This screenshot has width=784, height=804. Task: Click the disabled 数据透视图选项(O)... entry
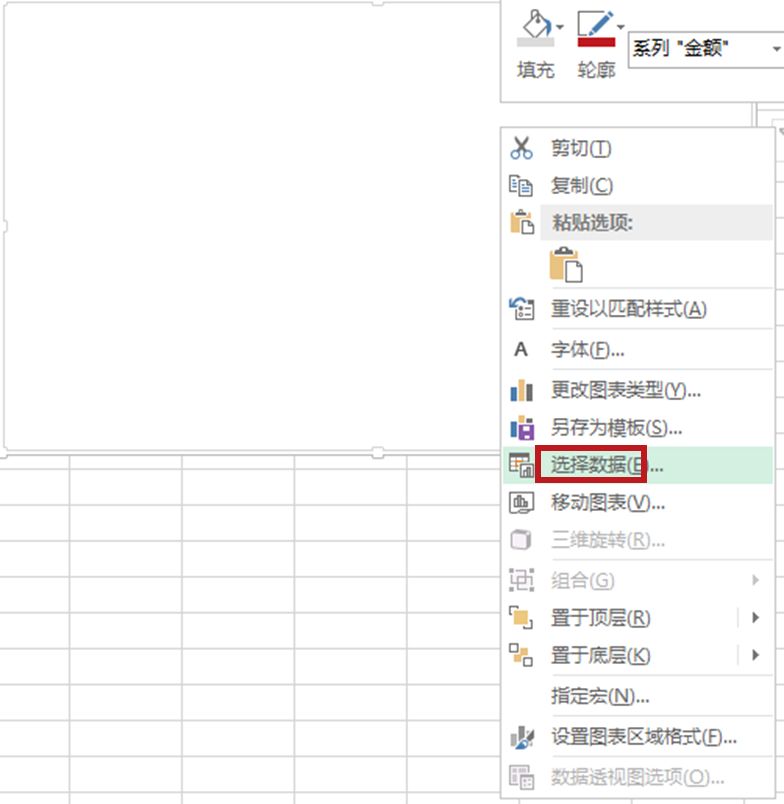click(638, 777)
